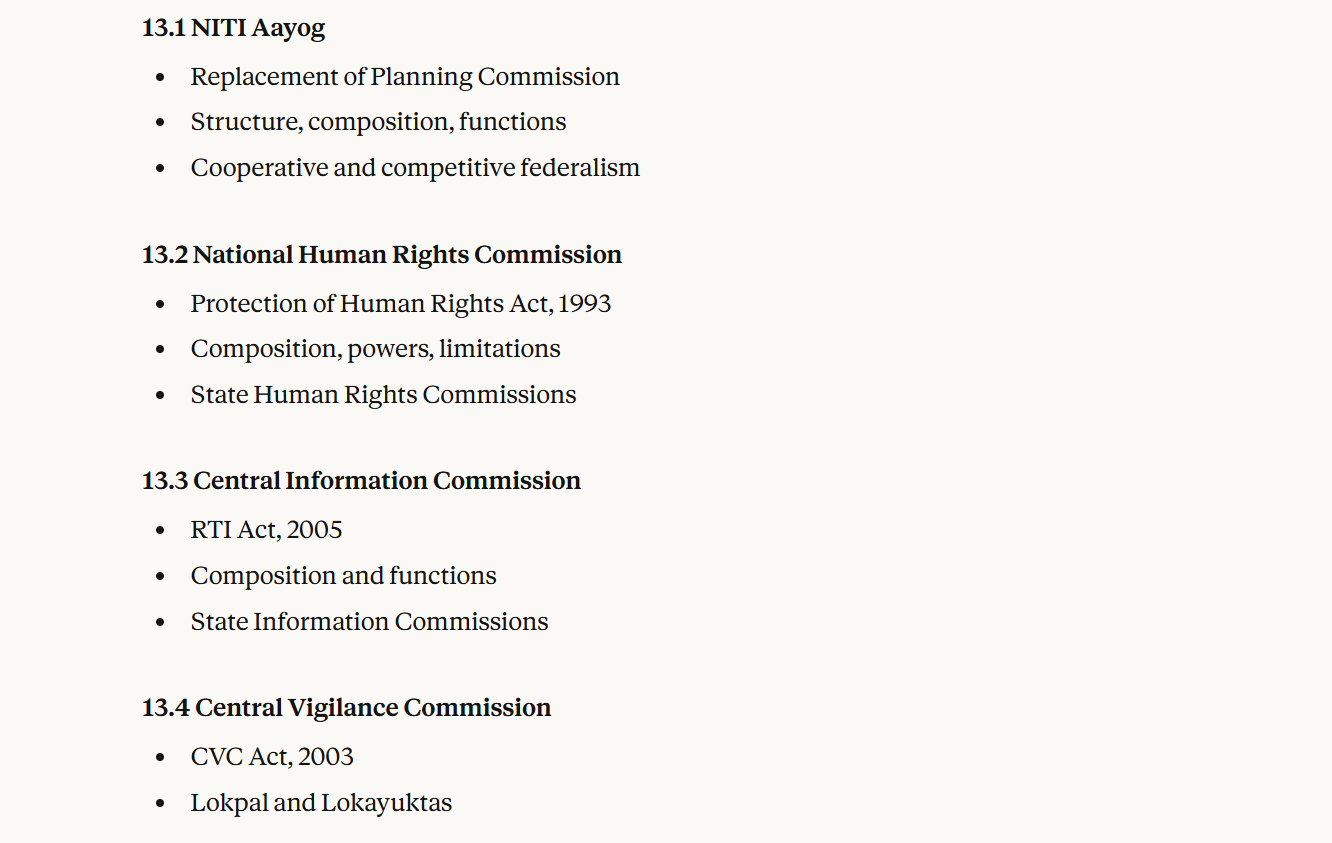Click bullet marker before 'Lokpal and Lokayuktas'
Viewport: 1332px width, 843px height.
[160, 804]
